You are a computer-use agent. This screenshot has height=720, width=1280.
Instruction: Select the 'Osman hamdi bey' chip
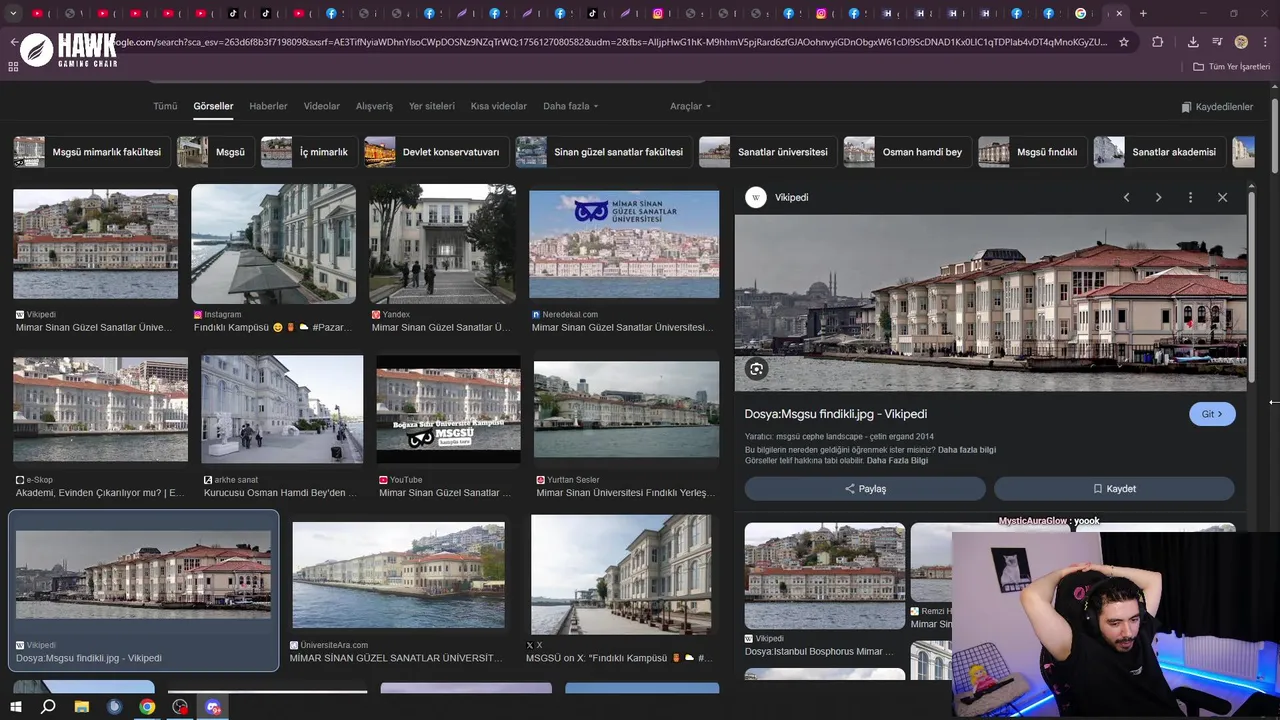(907, 152)
